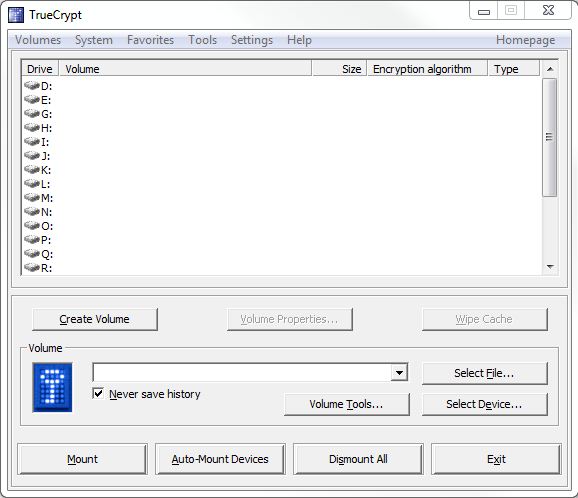Image resolution: width=578 pixels, height=498 pixels.
Task: Click the Auto-Mount Devices button
Action: coord(220,459)
